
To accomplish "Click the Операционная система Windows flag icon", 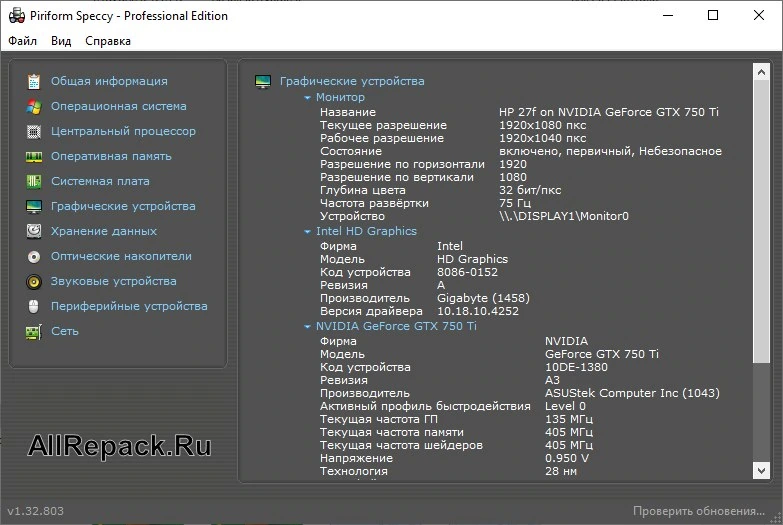I will pyautogui.click(x=33, y=106).
